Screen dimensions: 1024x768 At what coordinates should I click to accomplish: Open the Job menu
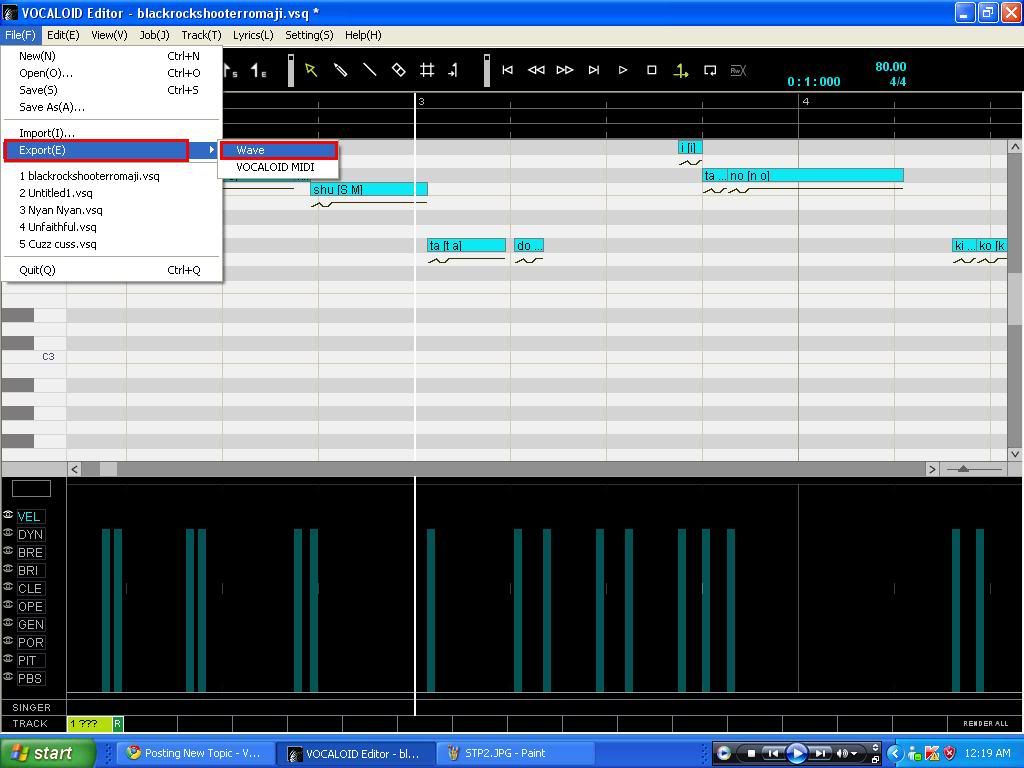(155, 35)
